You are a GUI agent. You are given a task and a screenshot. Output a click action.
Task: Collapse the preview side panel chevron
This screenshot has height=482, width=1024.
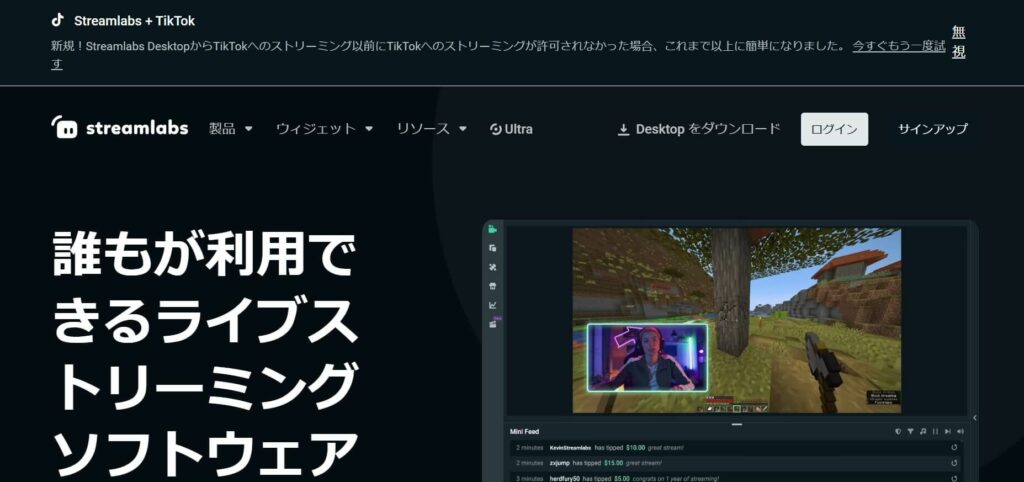tap(974, 418)
